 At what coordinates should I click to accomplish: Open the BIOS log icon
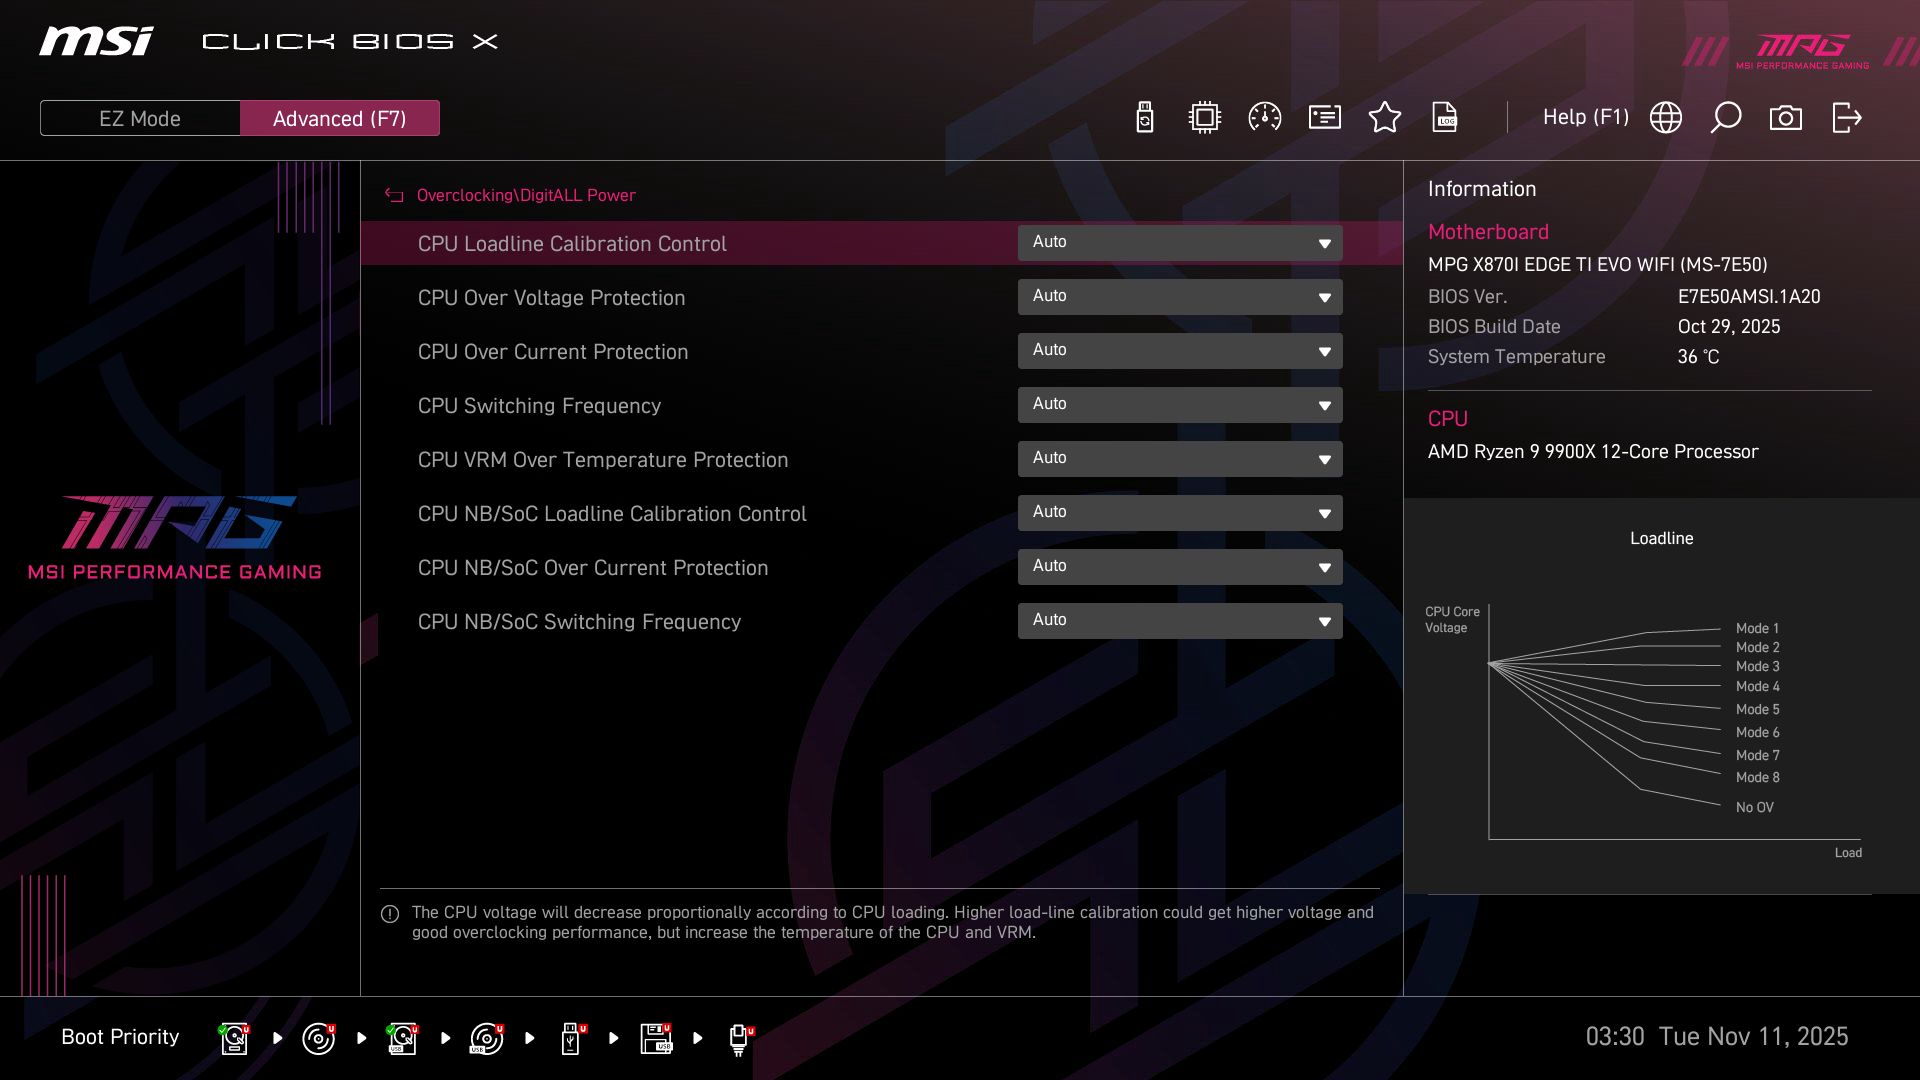(1445, 117)
